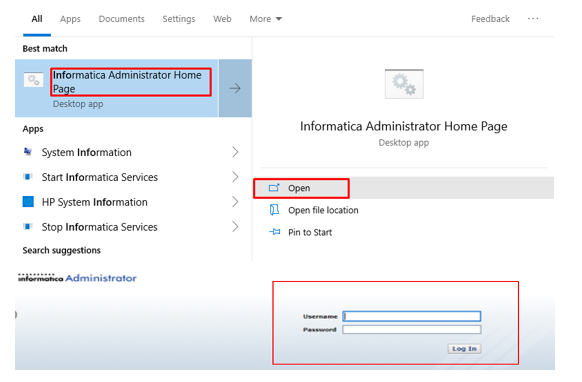
Task: Select the Settings search tab
Action: coord(179,19)
